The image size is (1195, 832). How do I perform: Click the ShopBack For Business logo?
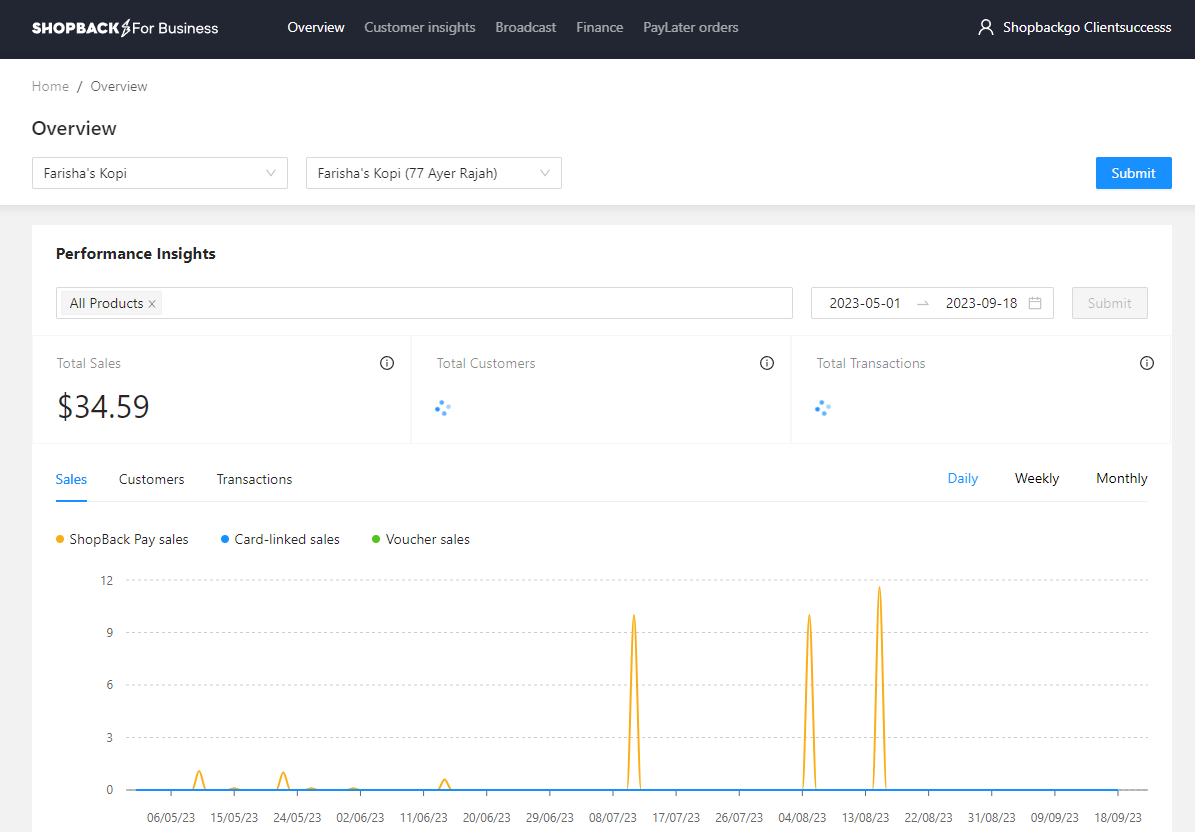(x=124, y=28)
